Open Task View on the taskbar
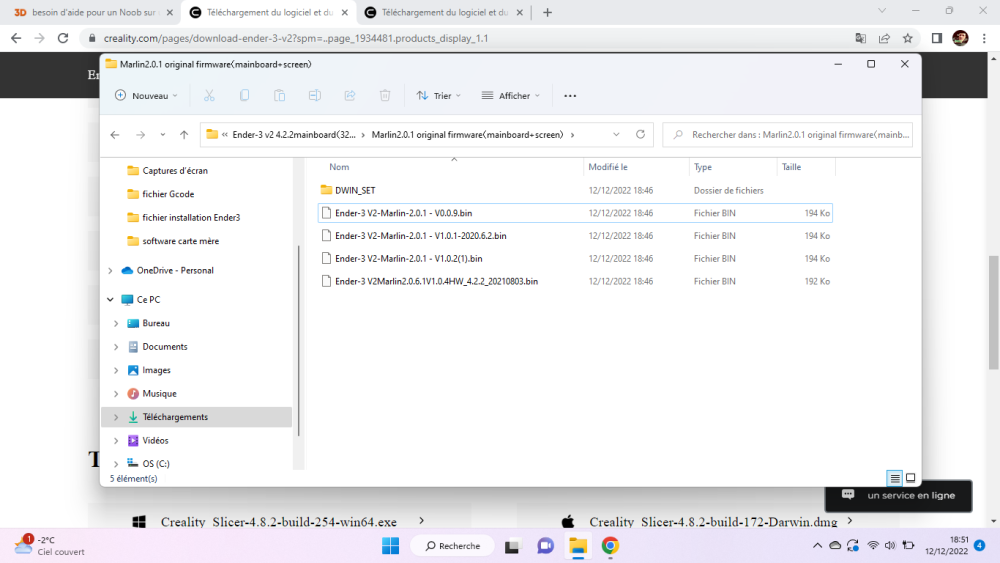Image resolution: width=1000 pixels, height=563 pixels. click(x=511, y=546)
